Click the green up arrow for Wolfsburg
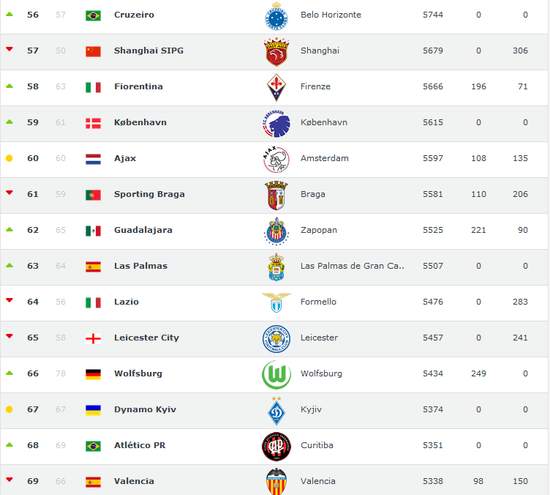This screenshot has width=550, height=495. pos(9,373)
